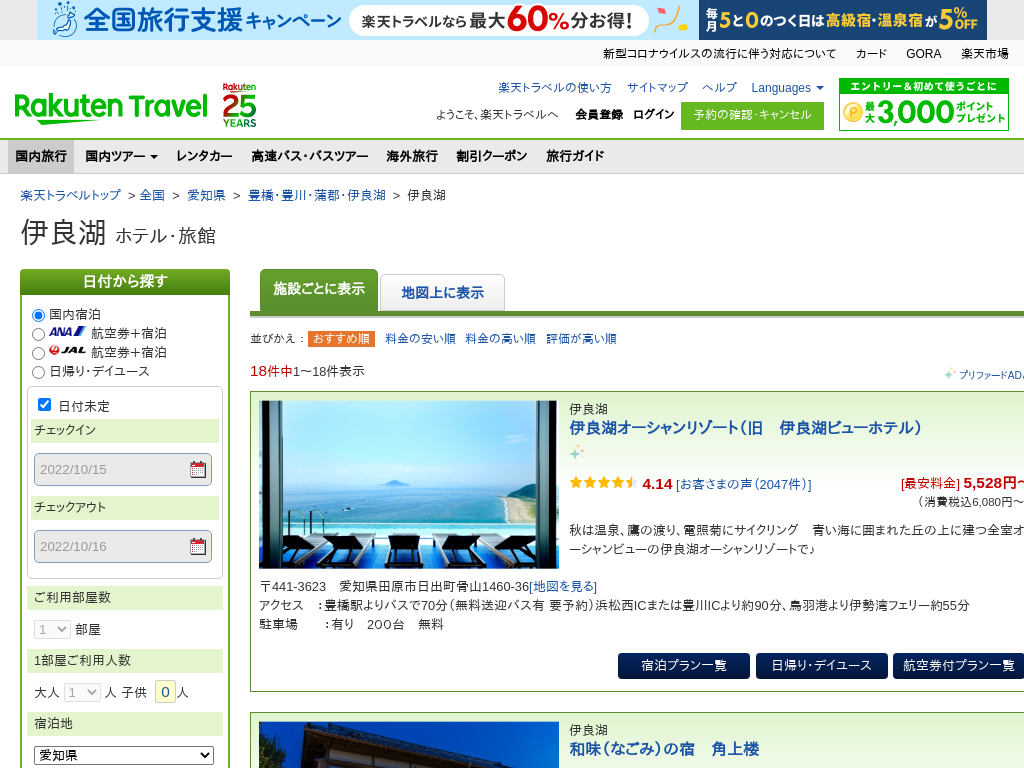Open 和味(なごみ)の宿 角上楼 link
Viewport: 1024px width, 768px height.
pos(664,749)
